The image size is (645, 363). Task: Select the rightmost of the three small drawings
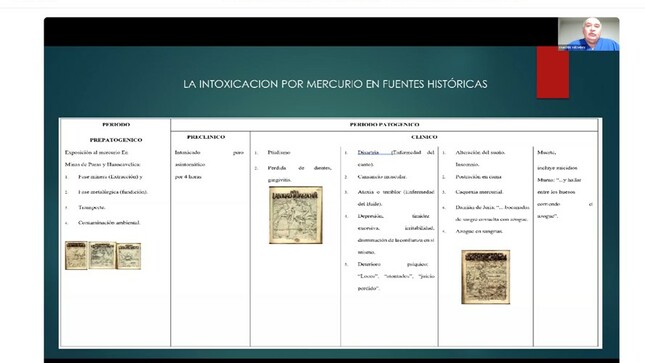point(129,256)
